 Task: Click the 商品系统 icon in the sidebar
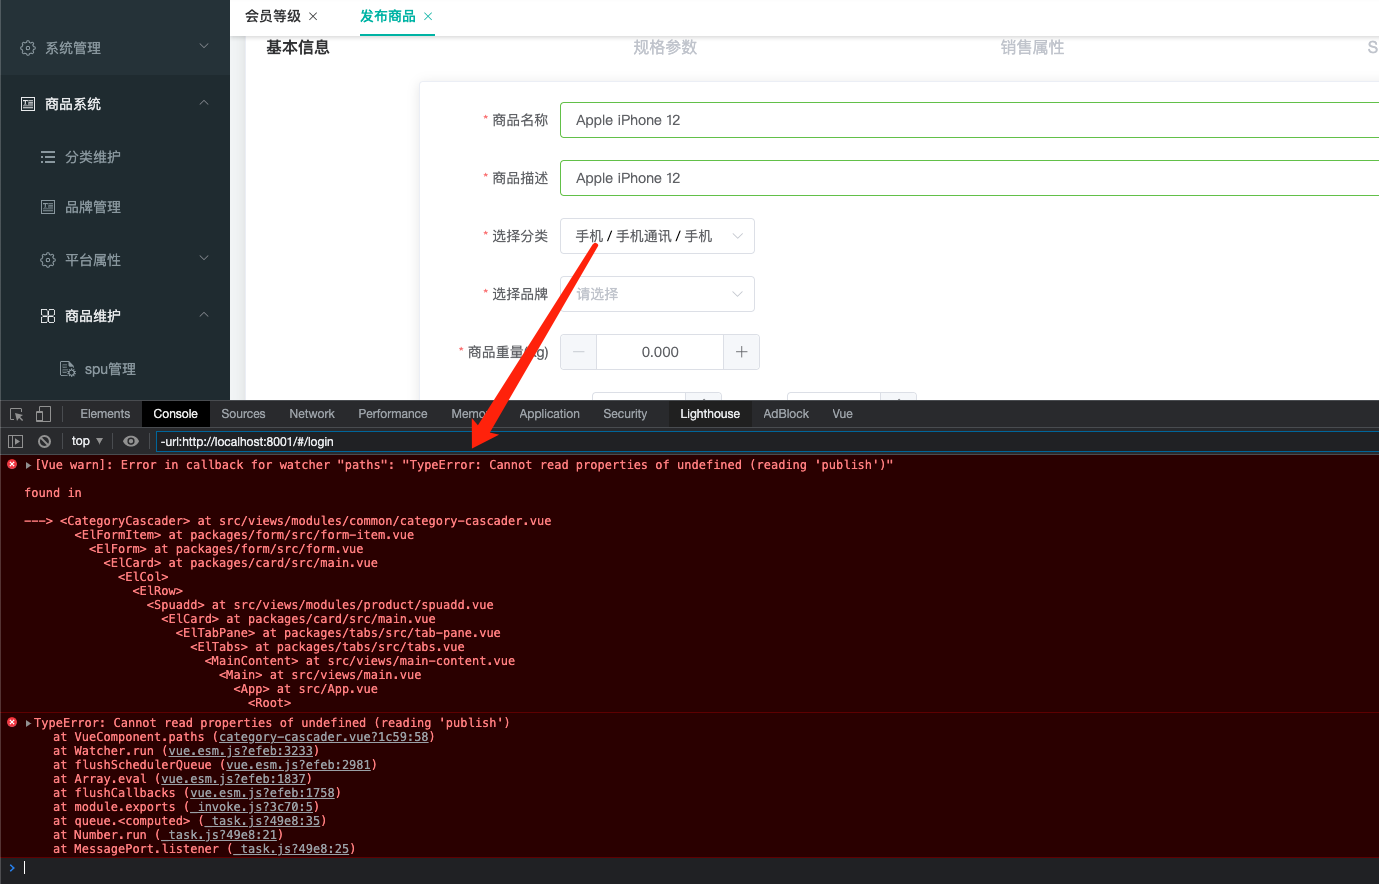(28, 104)
